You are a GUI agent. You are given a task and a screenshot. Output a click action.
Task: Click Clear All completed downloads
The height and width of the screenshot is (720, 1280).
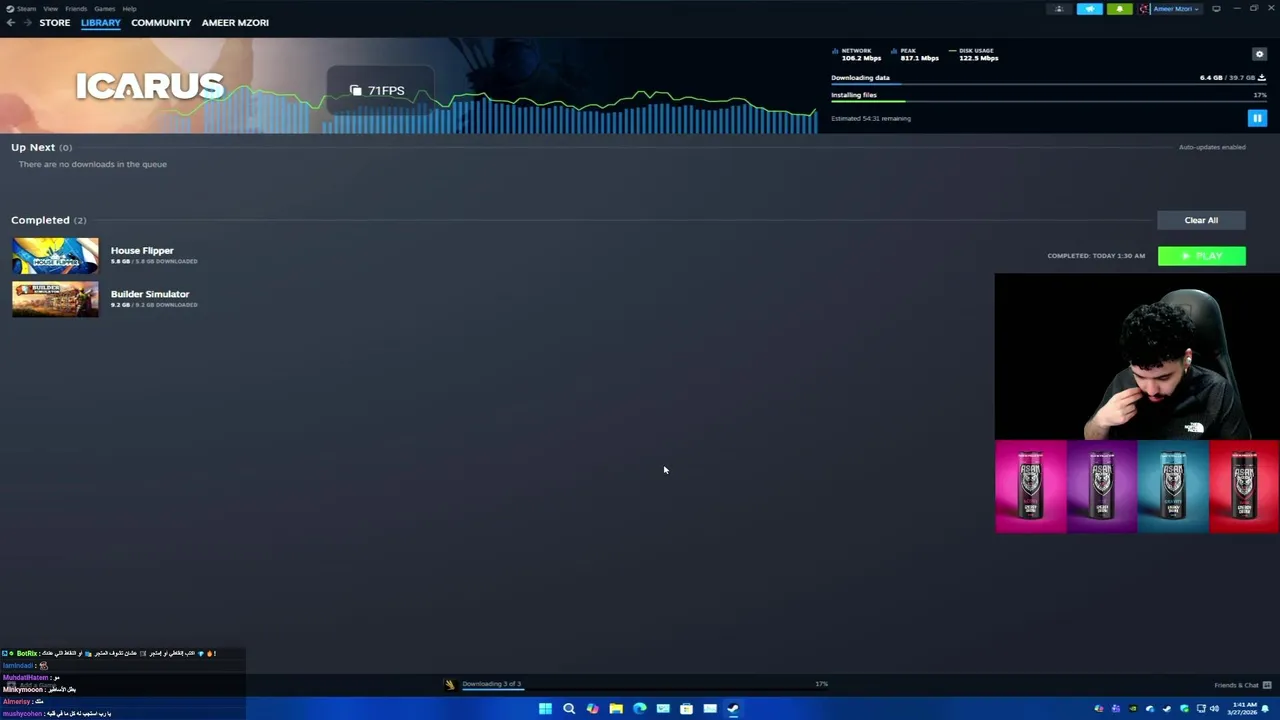[1201, 220]
